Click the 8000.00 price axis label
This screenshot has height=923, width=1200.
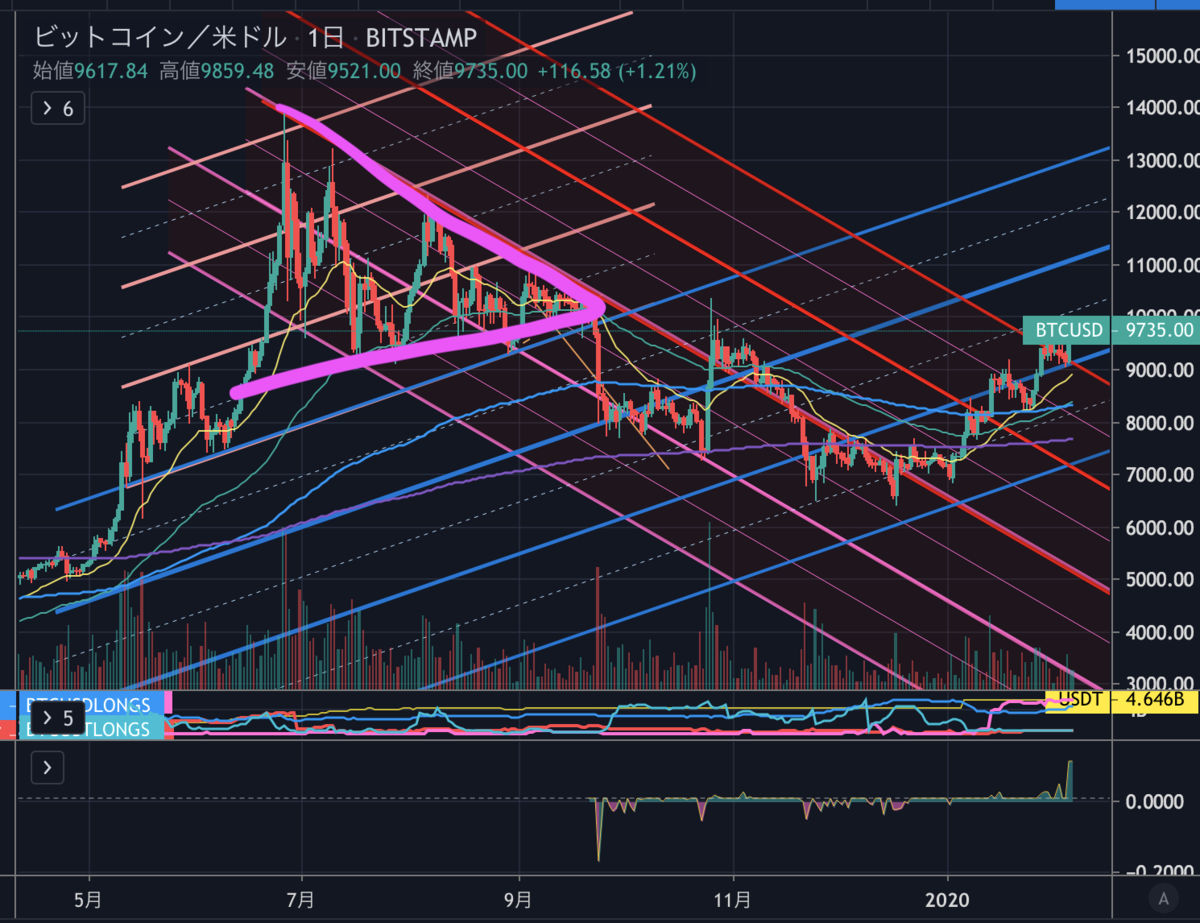click(1158, 423)
